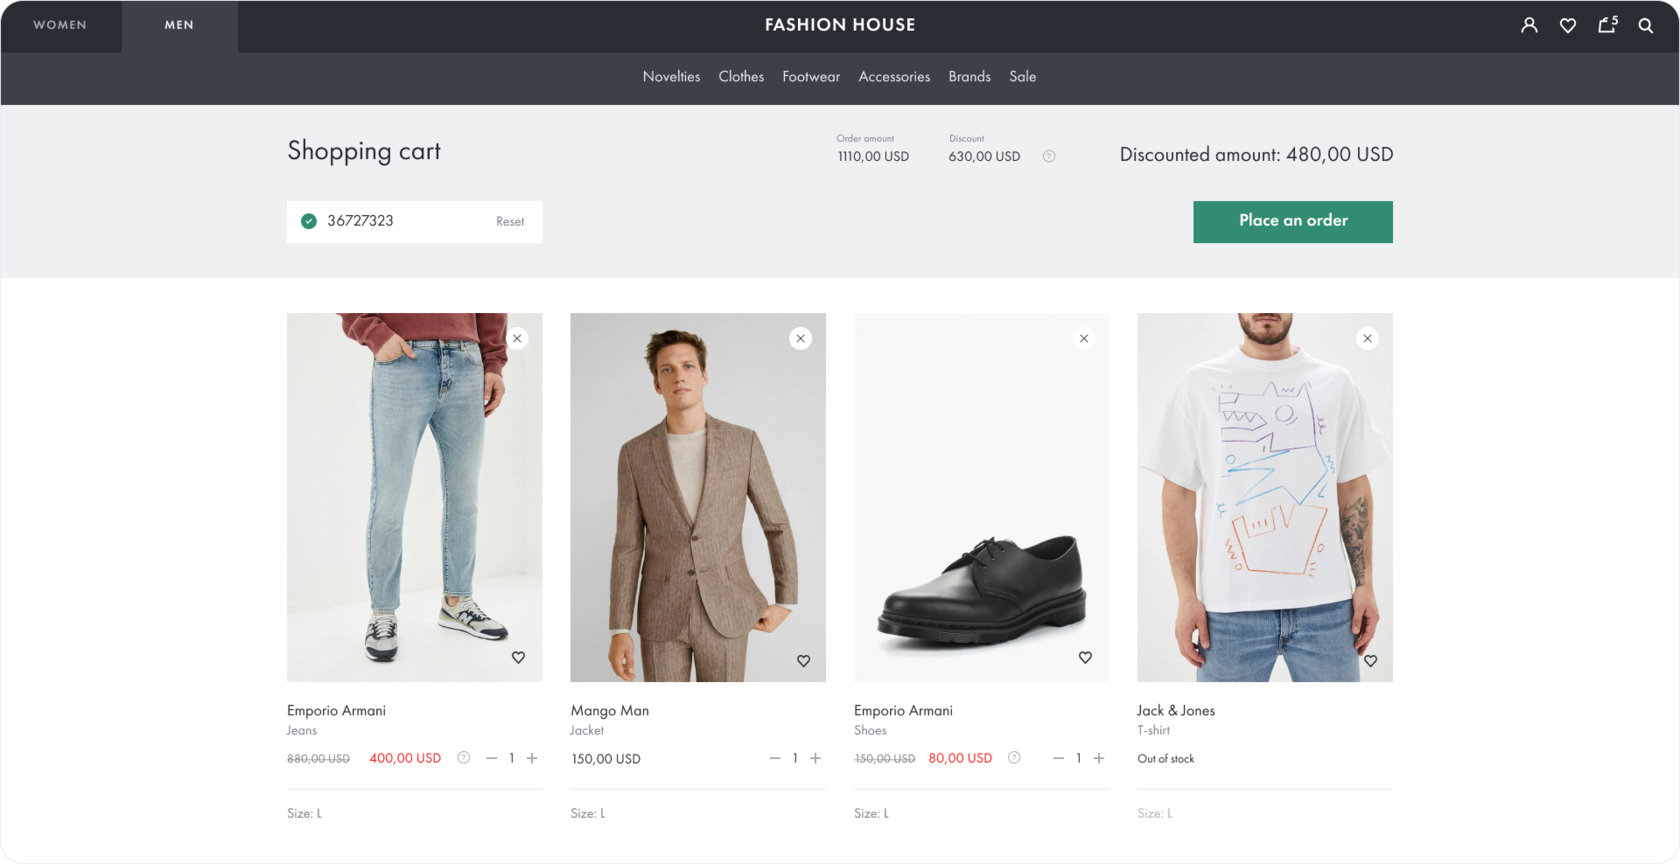Screen dimensions: 1680x864
Task: Click price info icon for Shoes
Action: [x=1014, y=758]
